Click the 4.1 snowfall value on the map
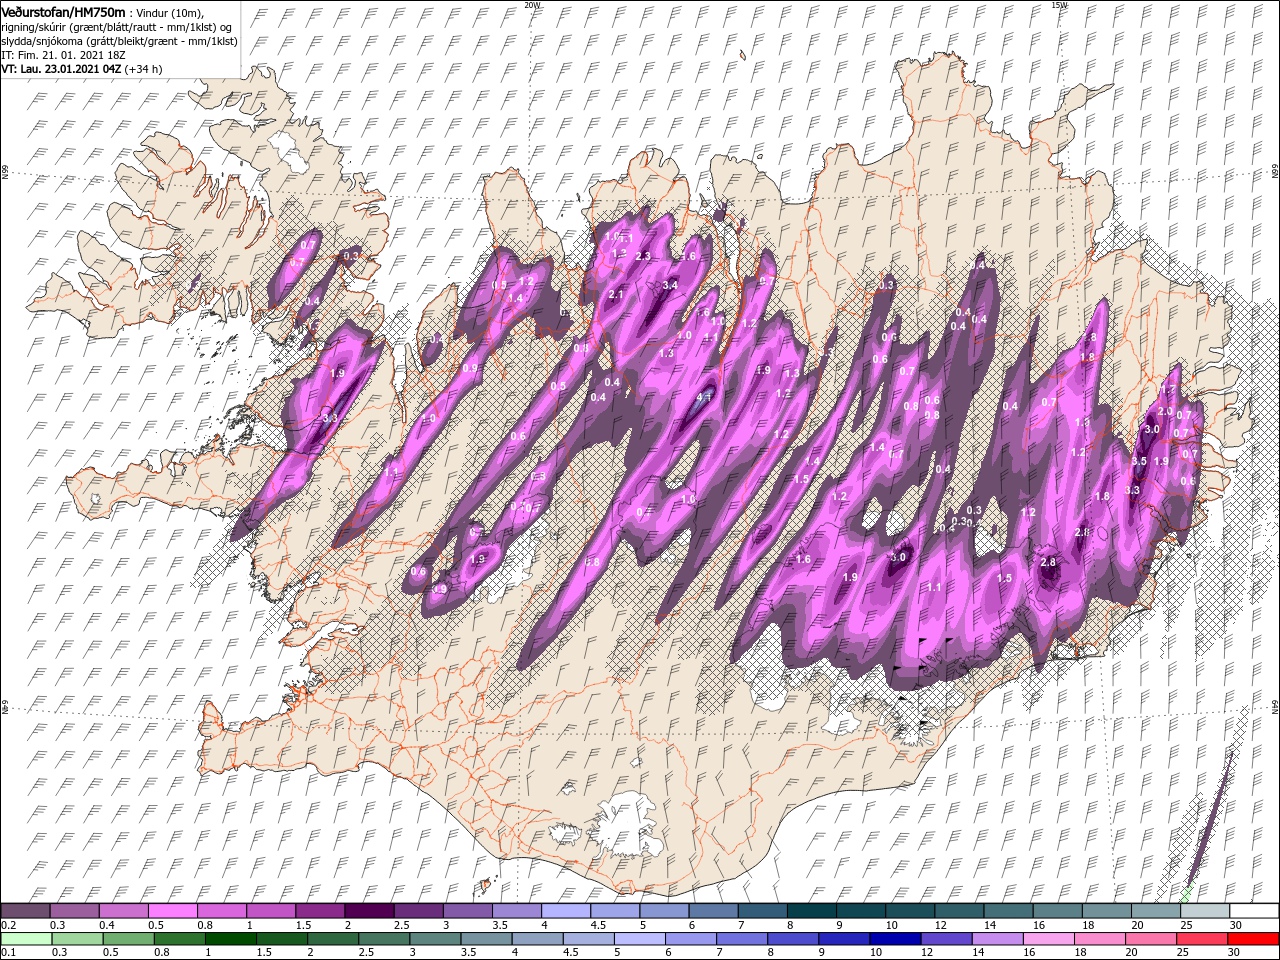 coord(703,397)
